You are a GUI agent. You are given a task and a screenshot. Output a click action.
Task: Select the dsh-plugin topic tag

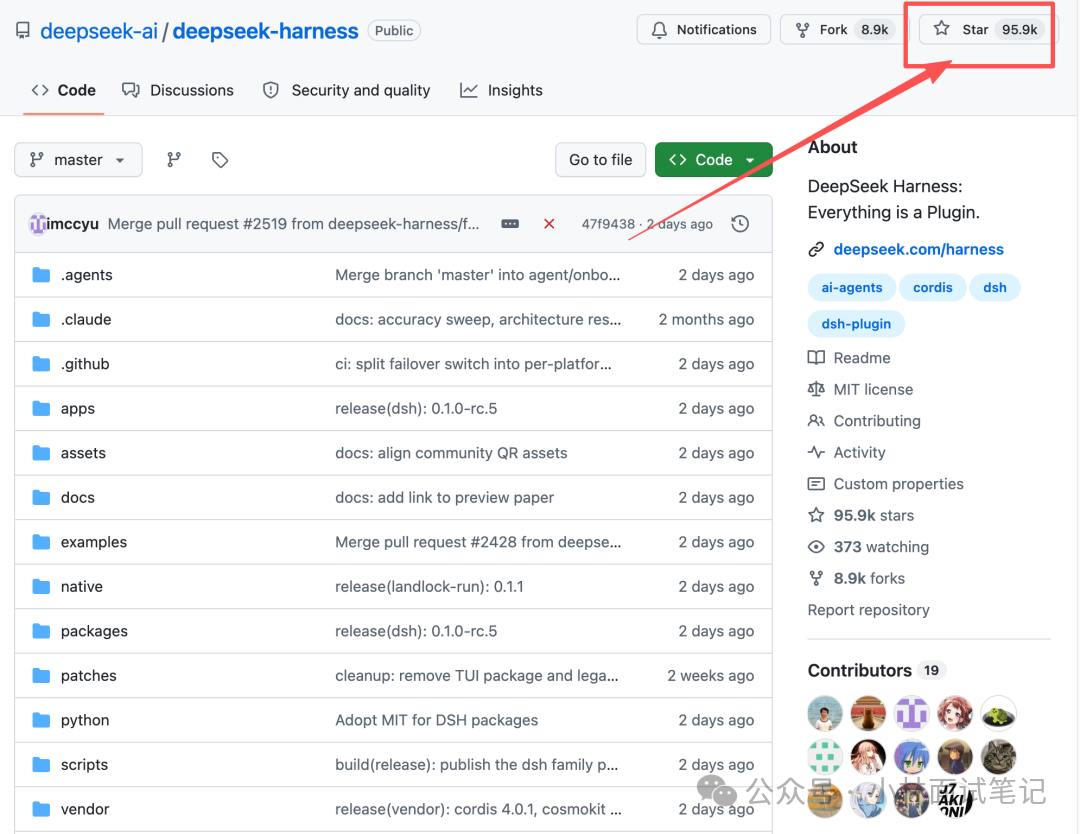856,324
